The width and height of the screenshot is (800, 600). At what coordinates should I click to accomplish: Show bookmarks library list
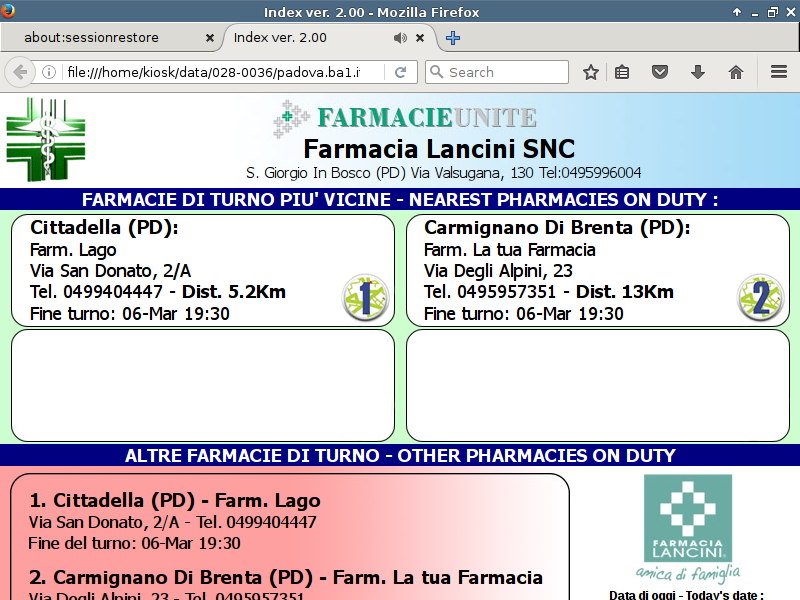pyautogui.click(x=622, y=72)
